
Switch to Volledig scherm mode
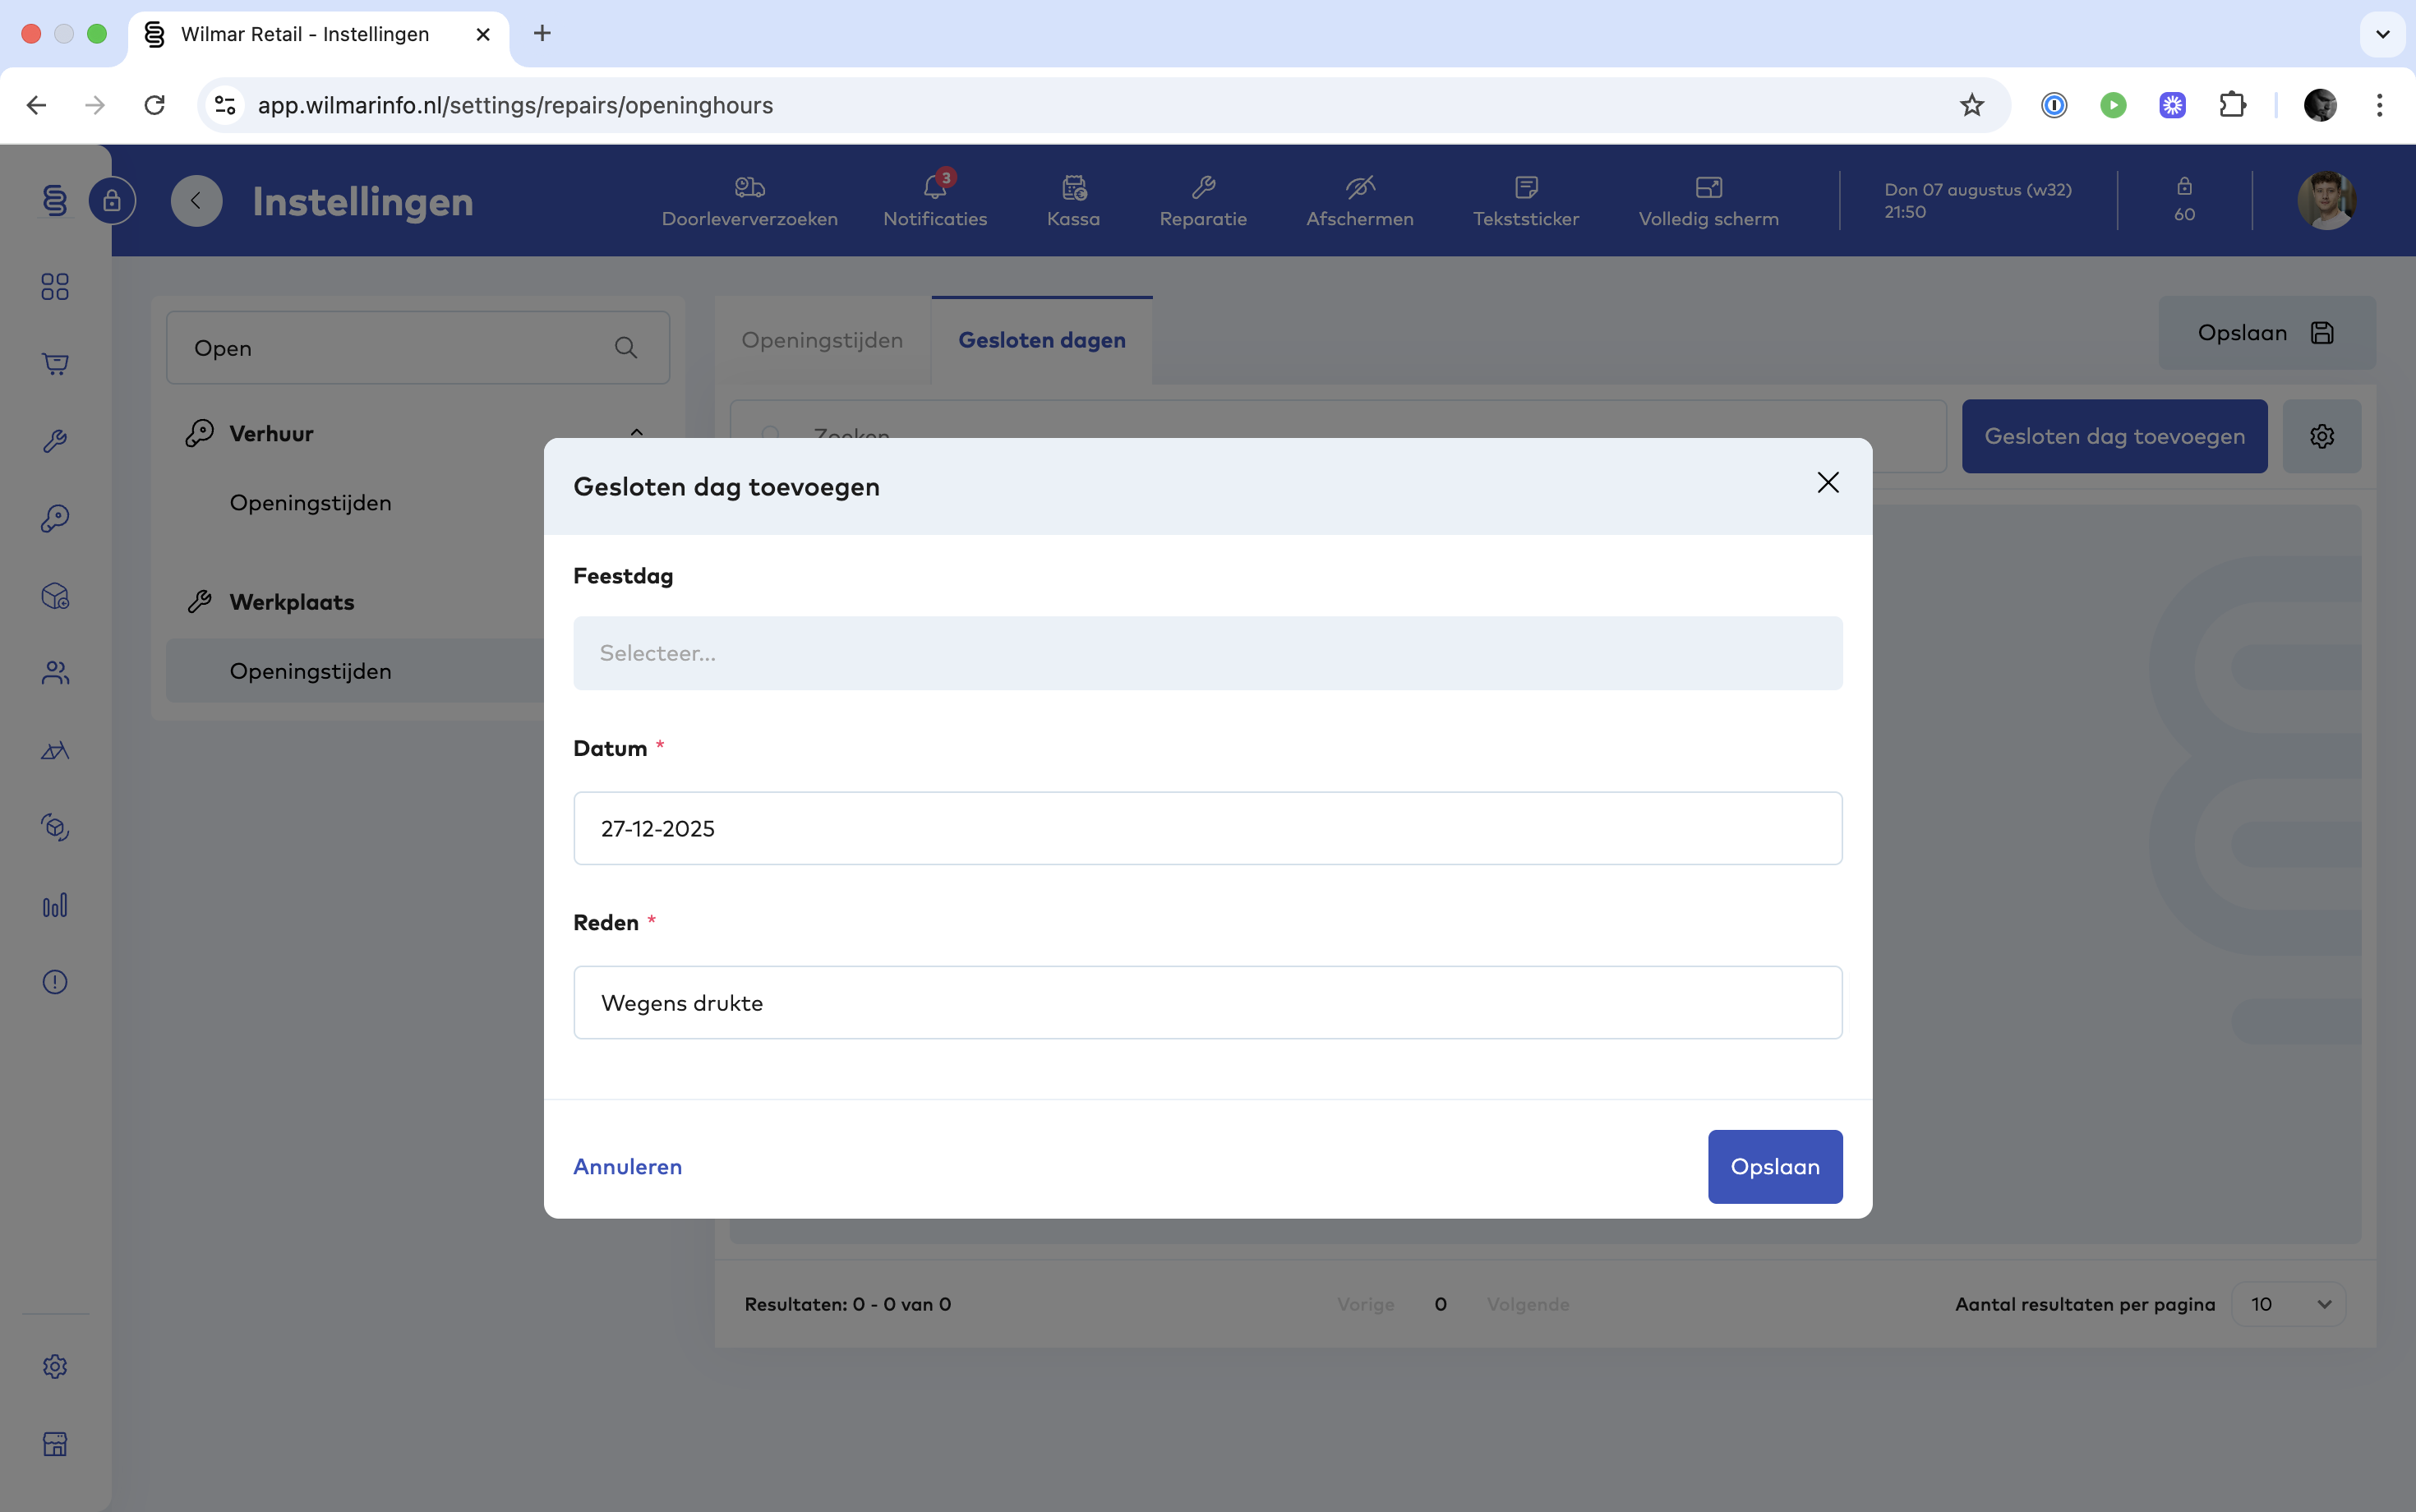click(1708, 201)
